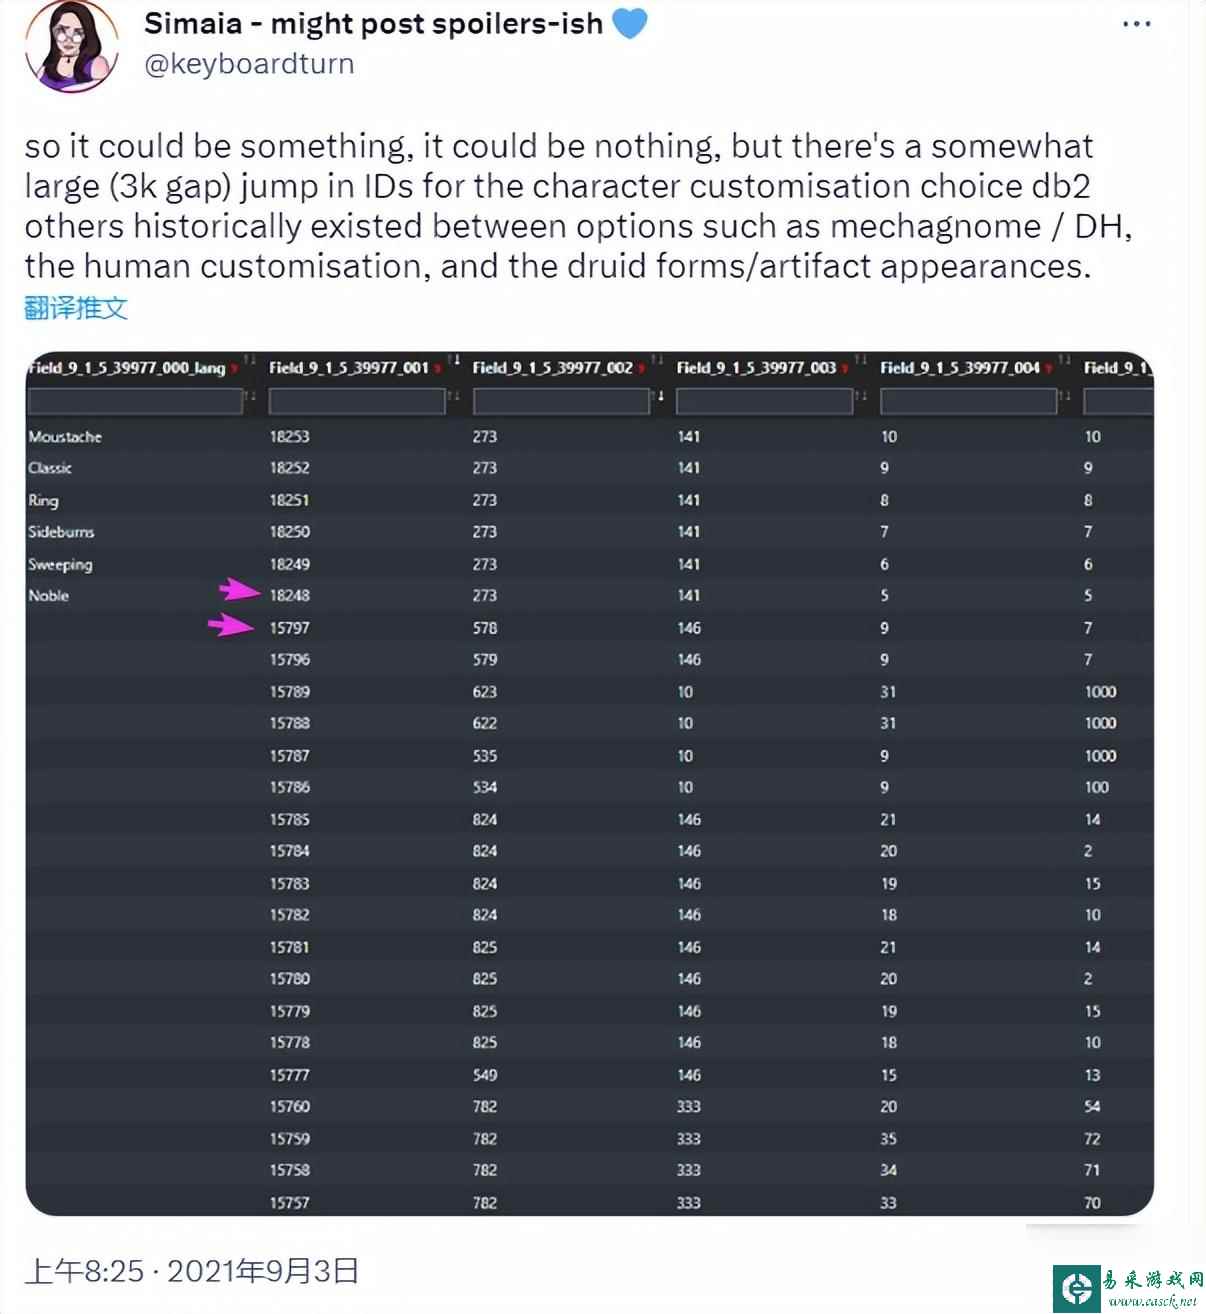Click Simaia's profile avatar picture
Image resolution: width=1206 pixels, height=1314 pixels.
pyautogui.click(x=73, y=45)
